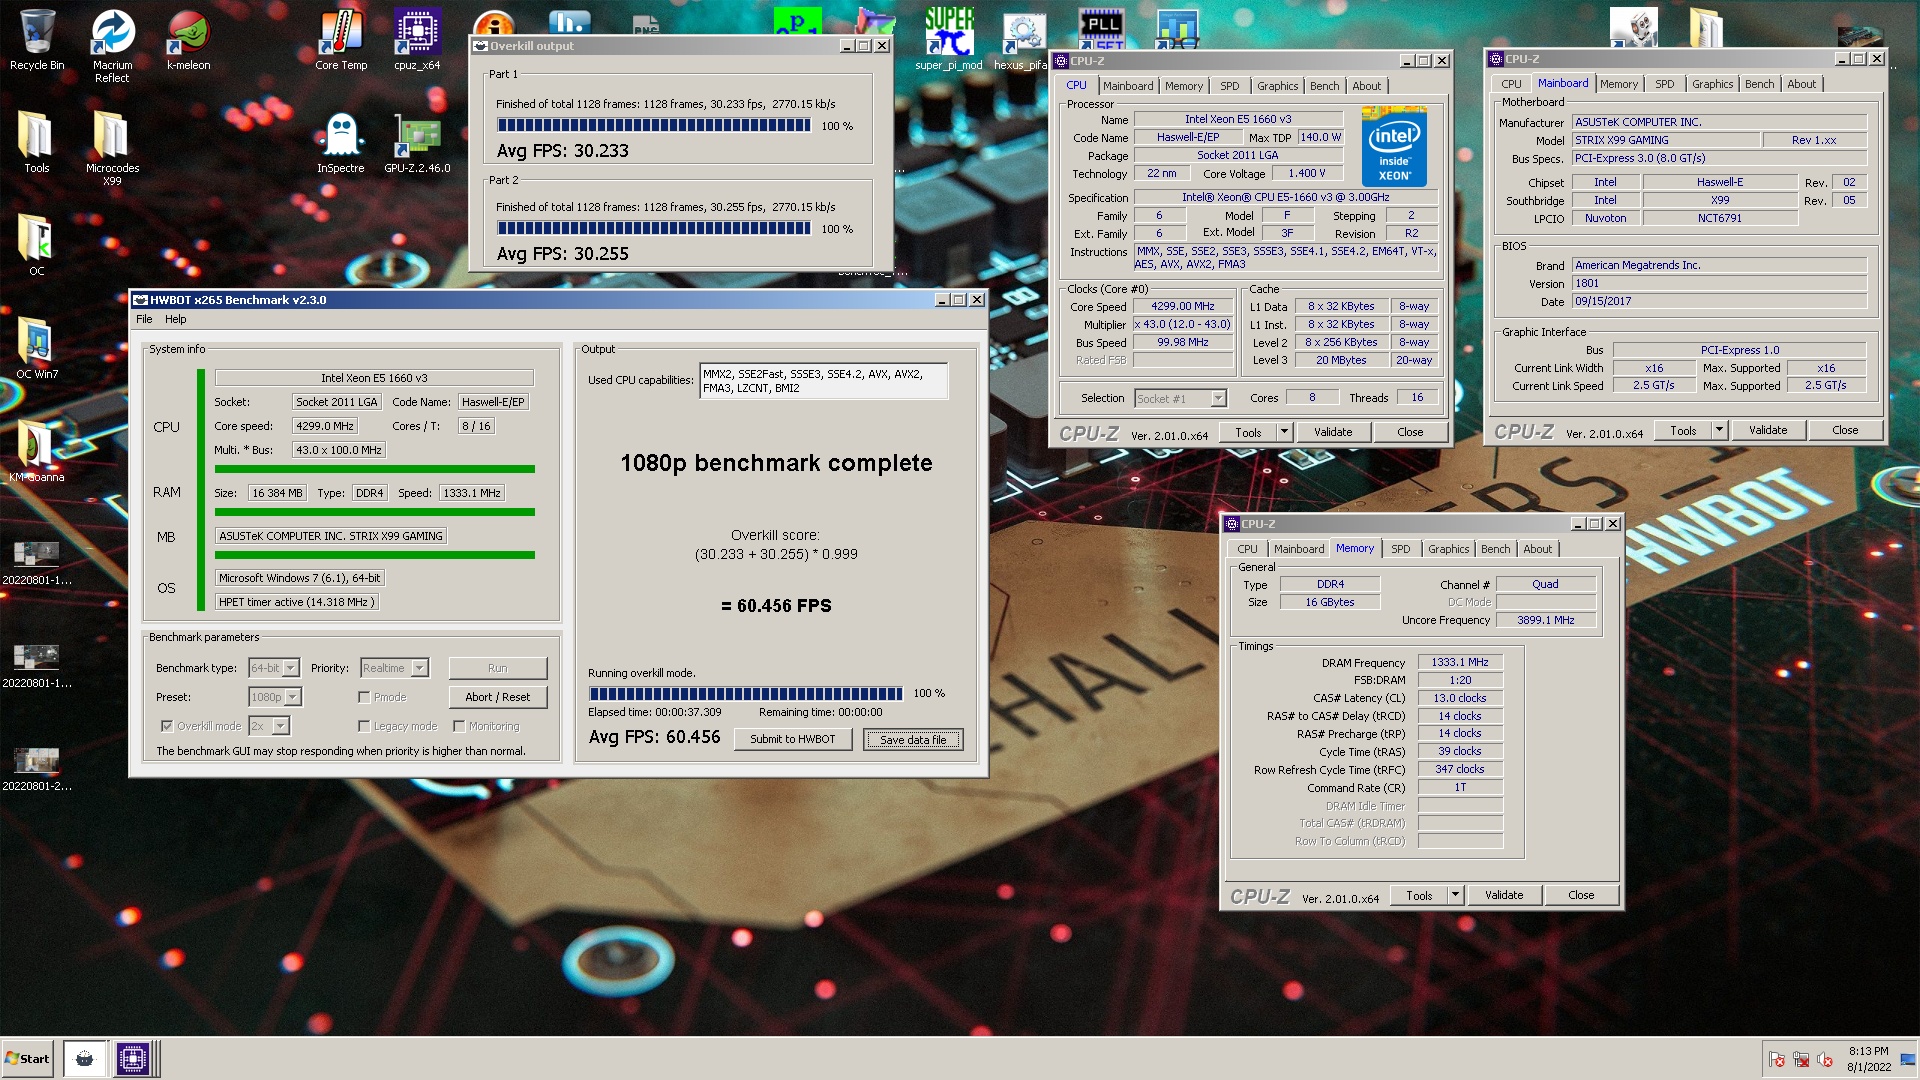
Task: Launch the Core Temp desktop shortcut
Action: pos(341,40)
